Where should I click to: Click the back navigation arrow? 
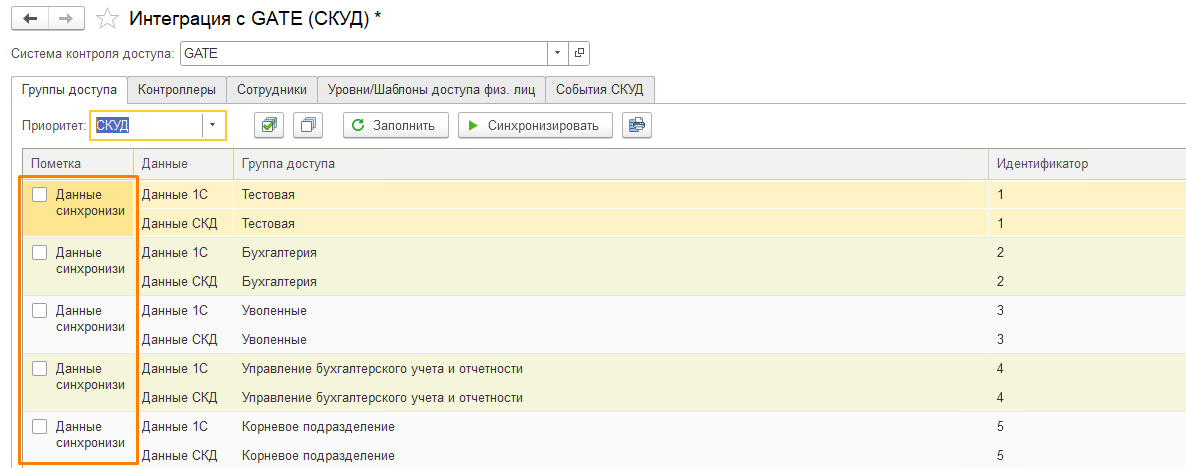click(29, 19)
